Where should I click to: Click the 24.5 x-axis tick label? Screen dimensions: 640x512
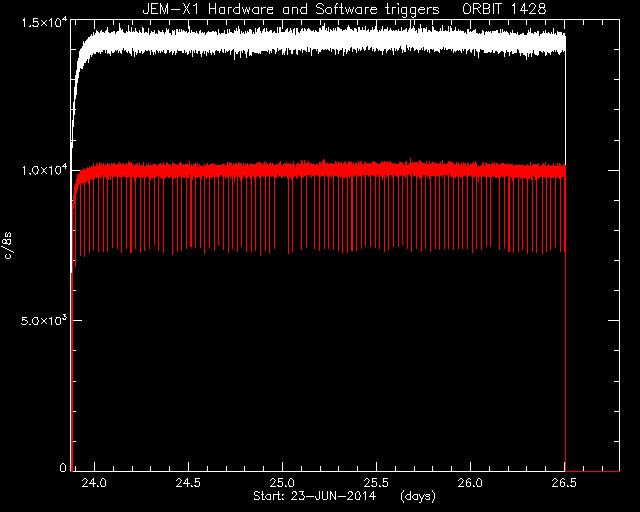188,483
